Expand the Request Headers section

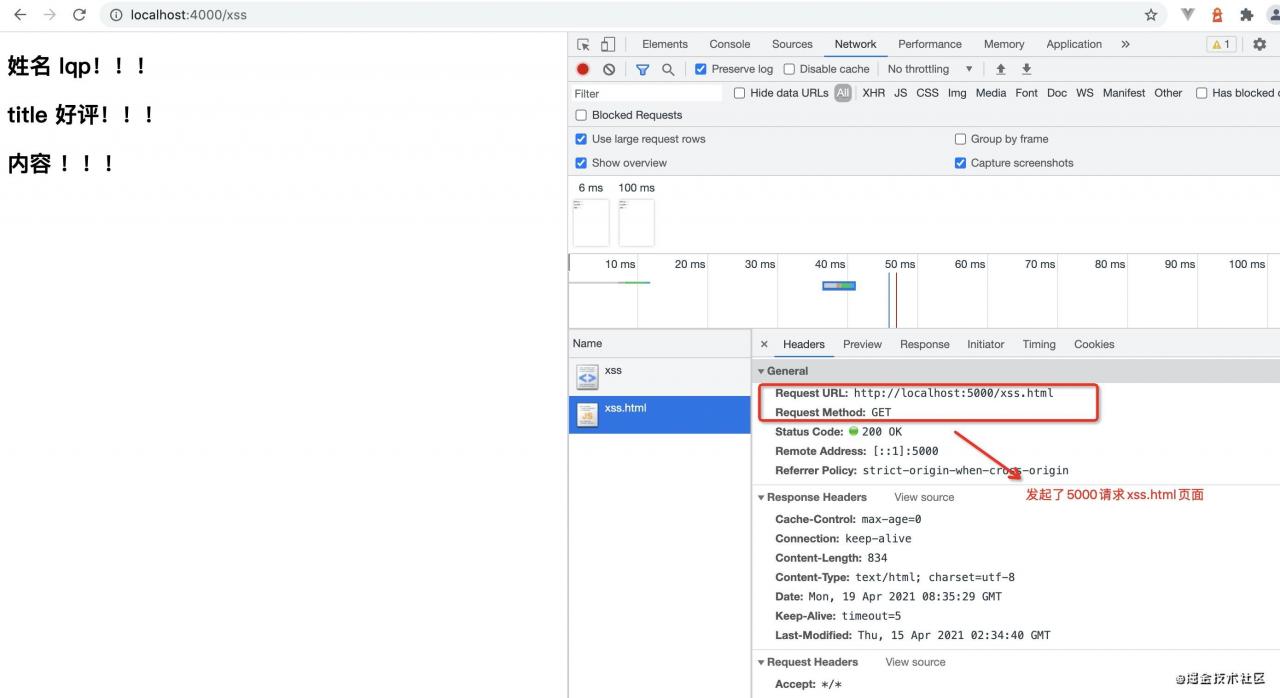[x=761, y=662]
